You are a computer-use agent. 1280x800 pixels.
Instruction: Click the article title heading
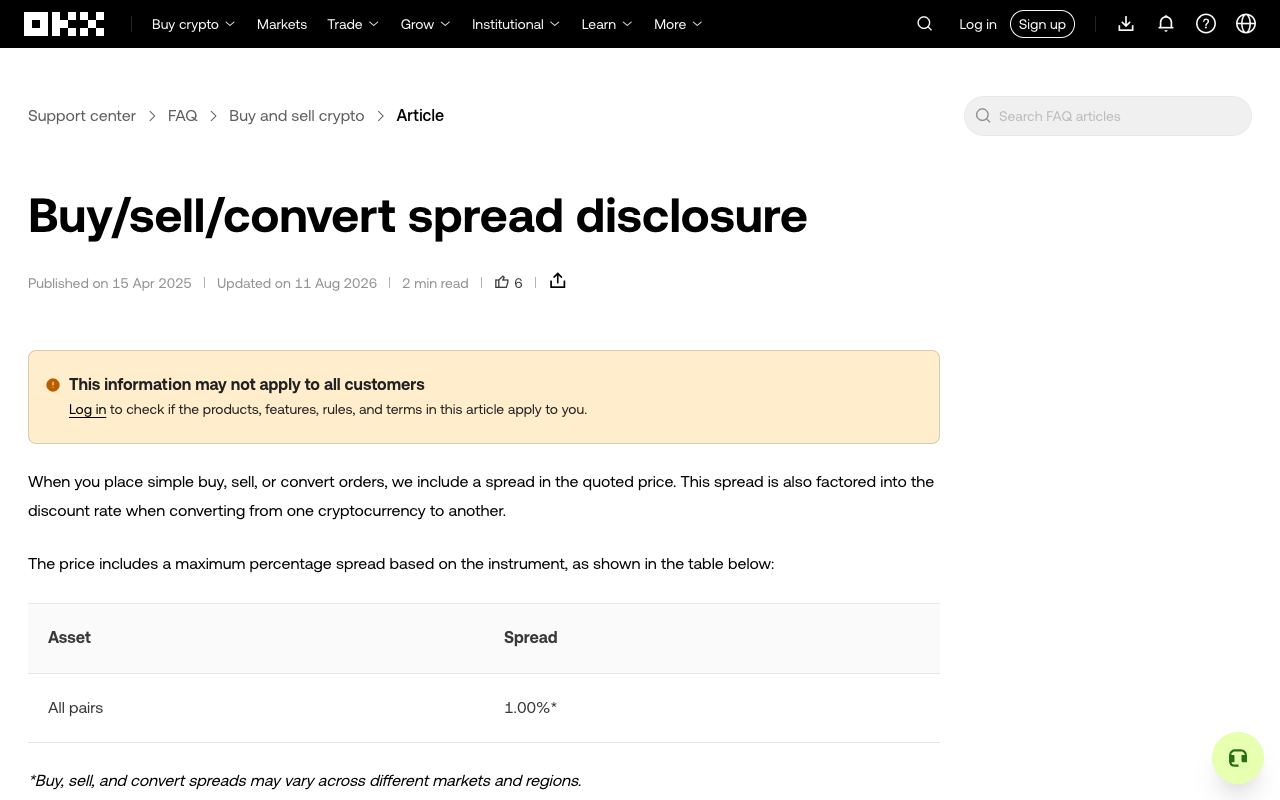(418, 215)
